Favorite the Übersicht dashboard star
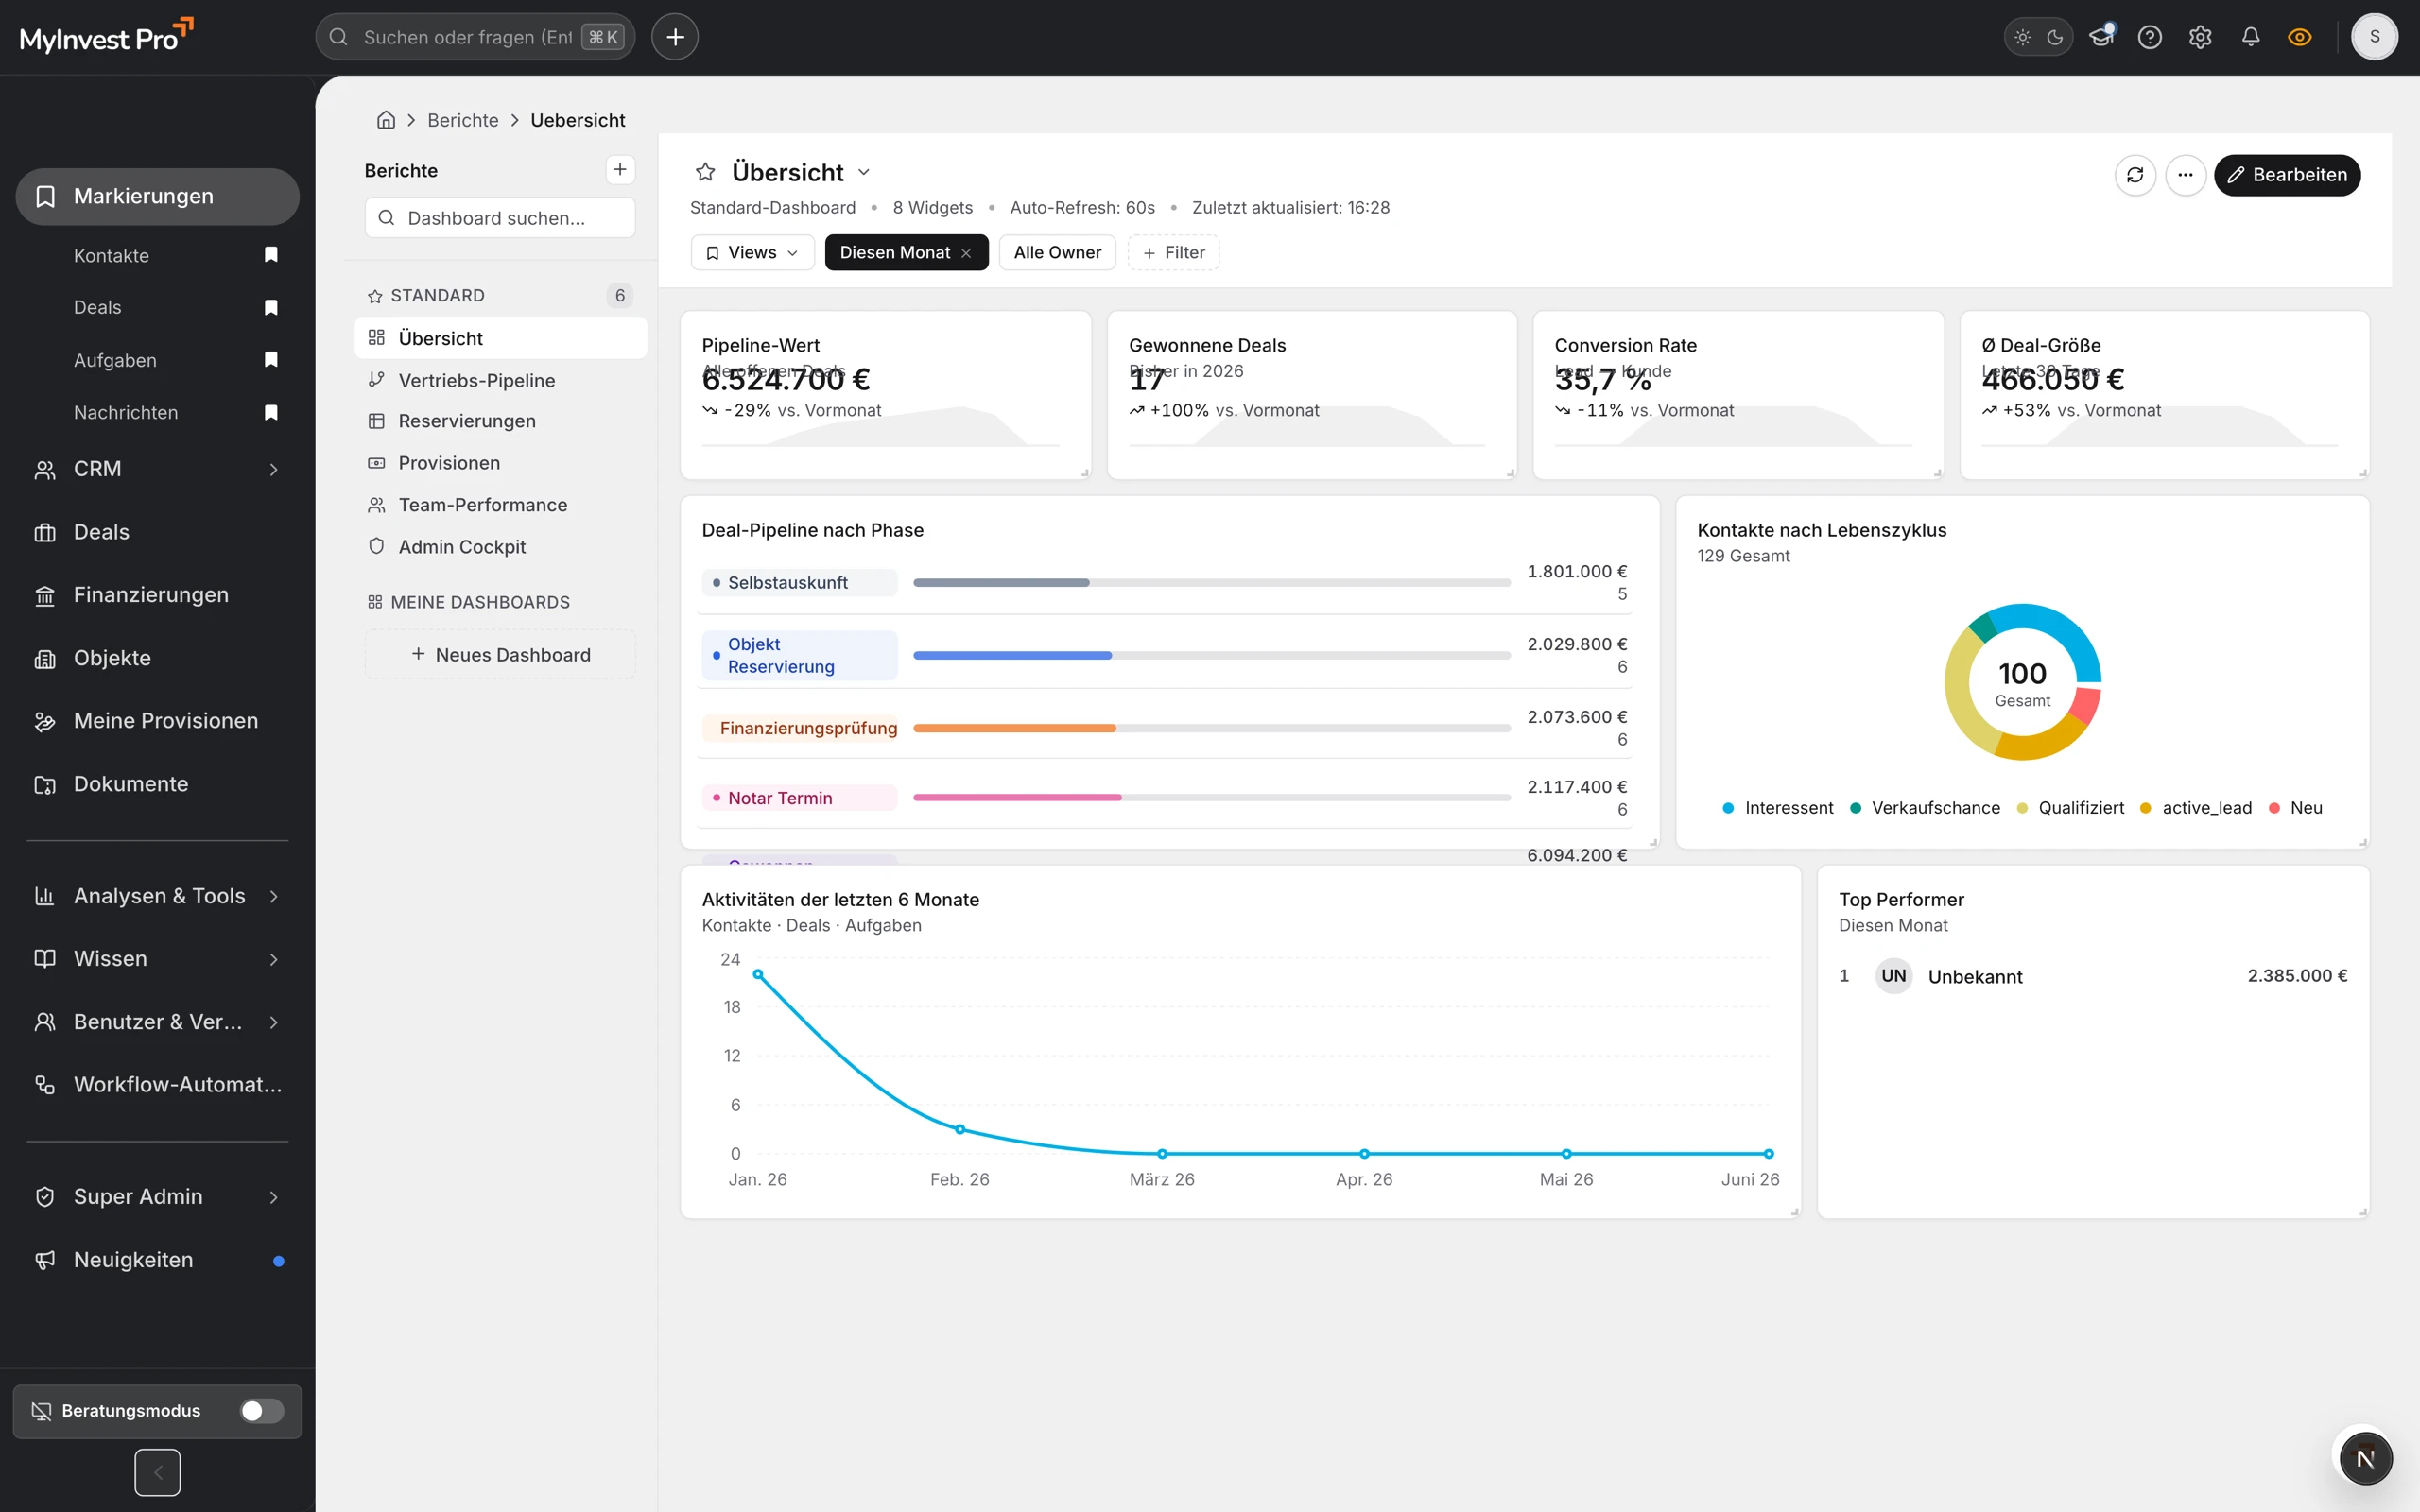This screenshot has height=1512, width=2420. (705, 172)
